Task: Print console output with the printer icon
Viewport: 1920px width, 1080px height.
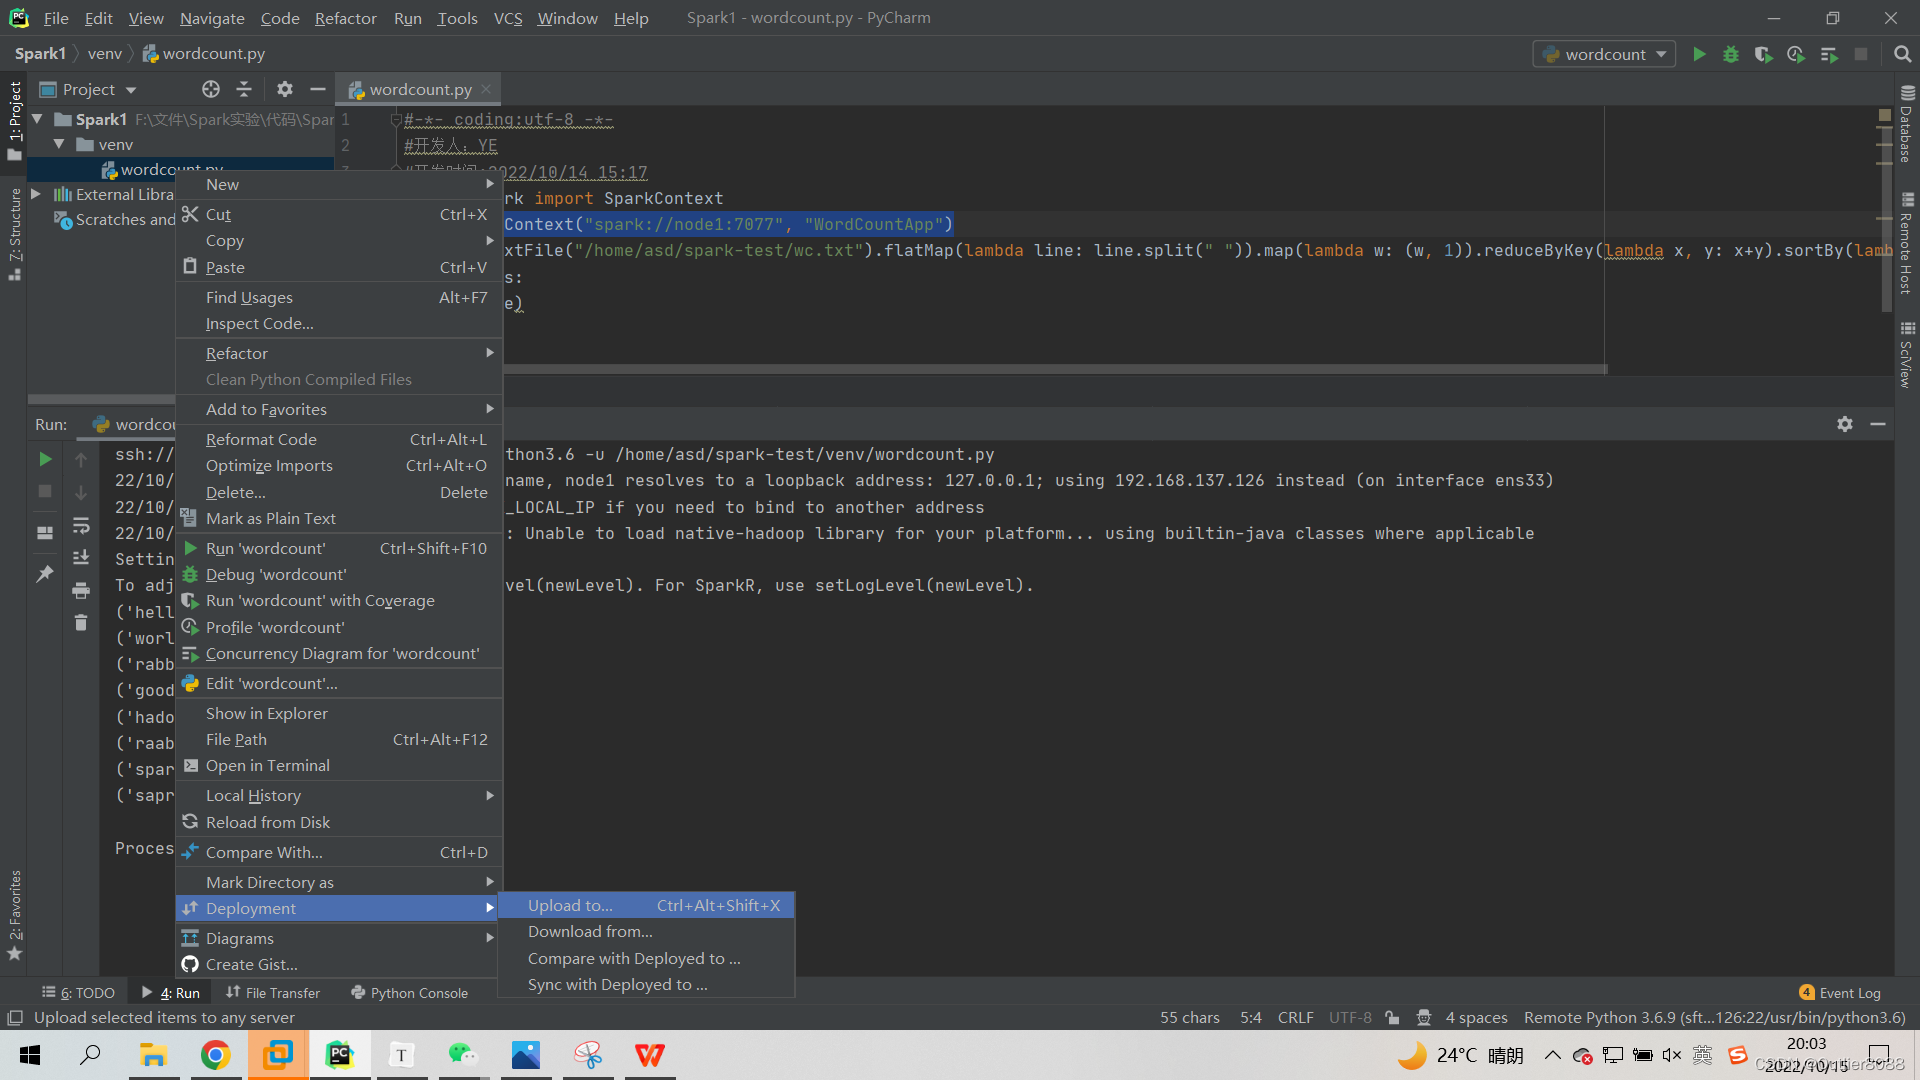Action: pos(81,590)
